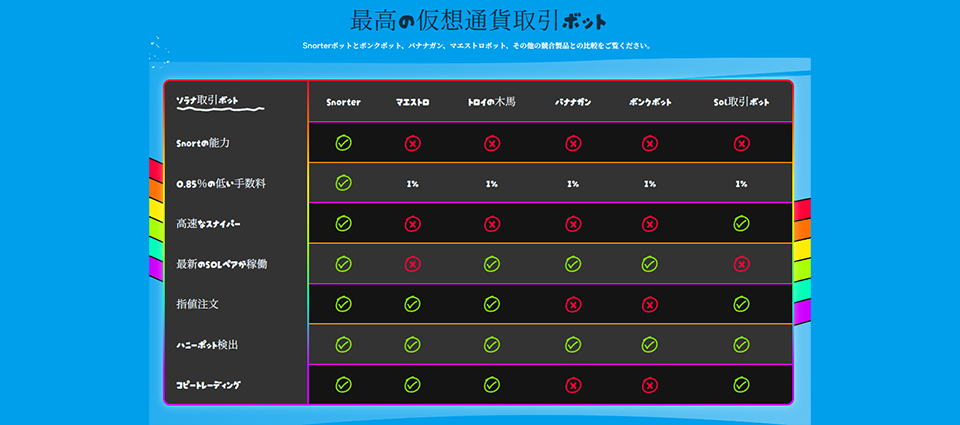Click the 最高の仮想通貨取引ボット page title

[x=479, y=21]
